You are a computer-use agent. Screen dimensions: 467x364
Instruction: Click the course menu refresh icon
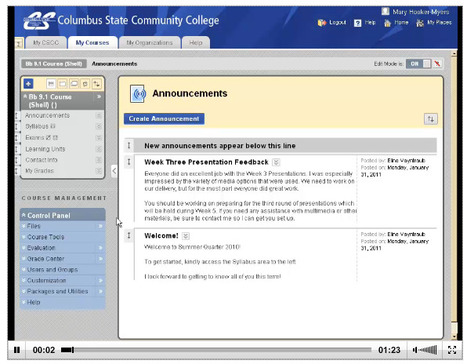(85, 84)
